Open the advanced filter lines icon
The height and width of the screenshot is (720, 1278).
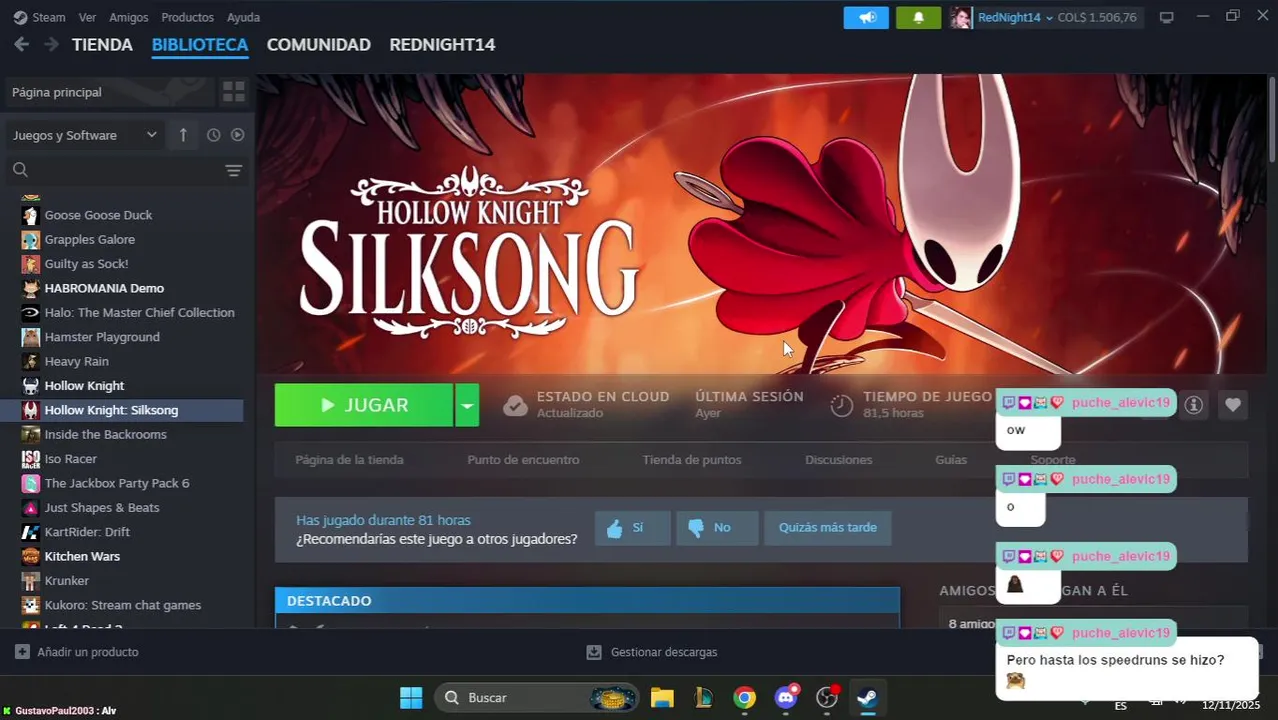click(233, 171)
